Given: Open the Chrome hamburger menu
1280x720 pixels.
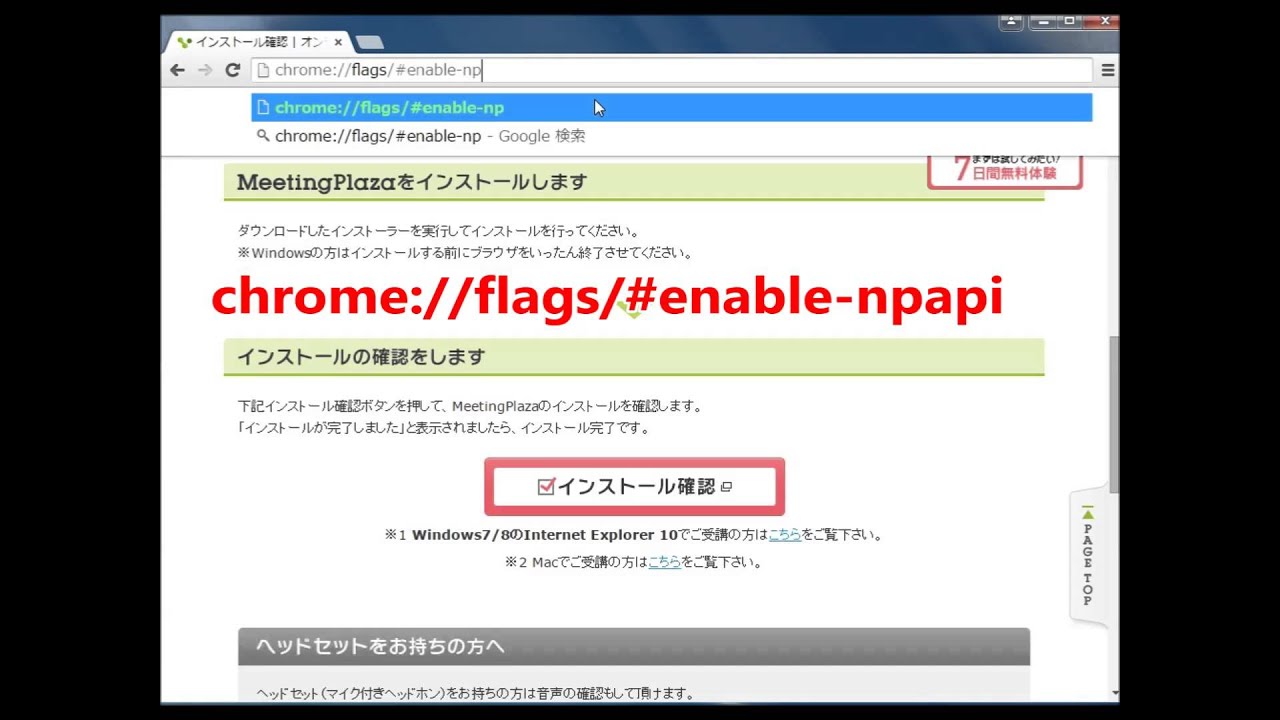Looking at the screenshot, I should coord(1108,69).
